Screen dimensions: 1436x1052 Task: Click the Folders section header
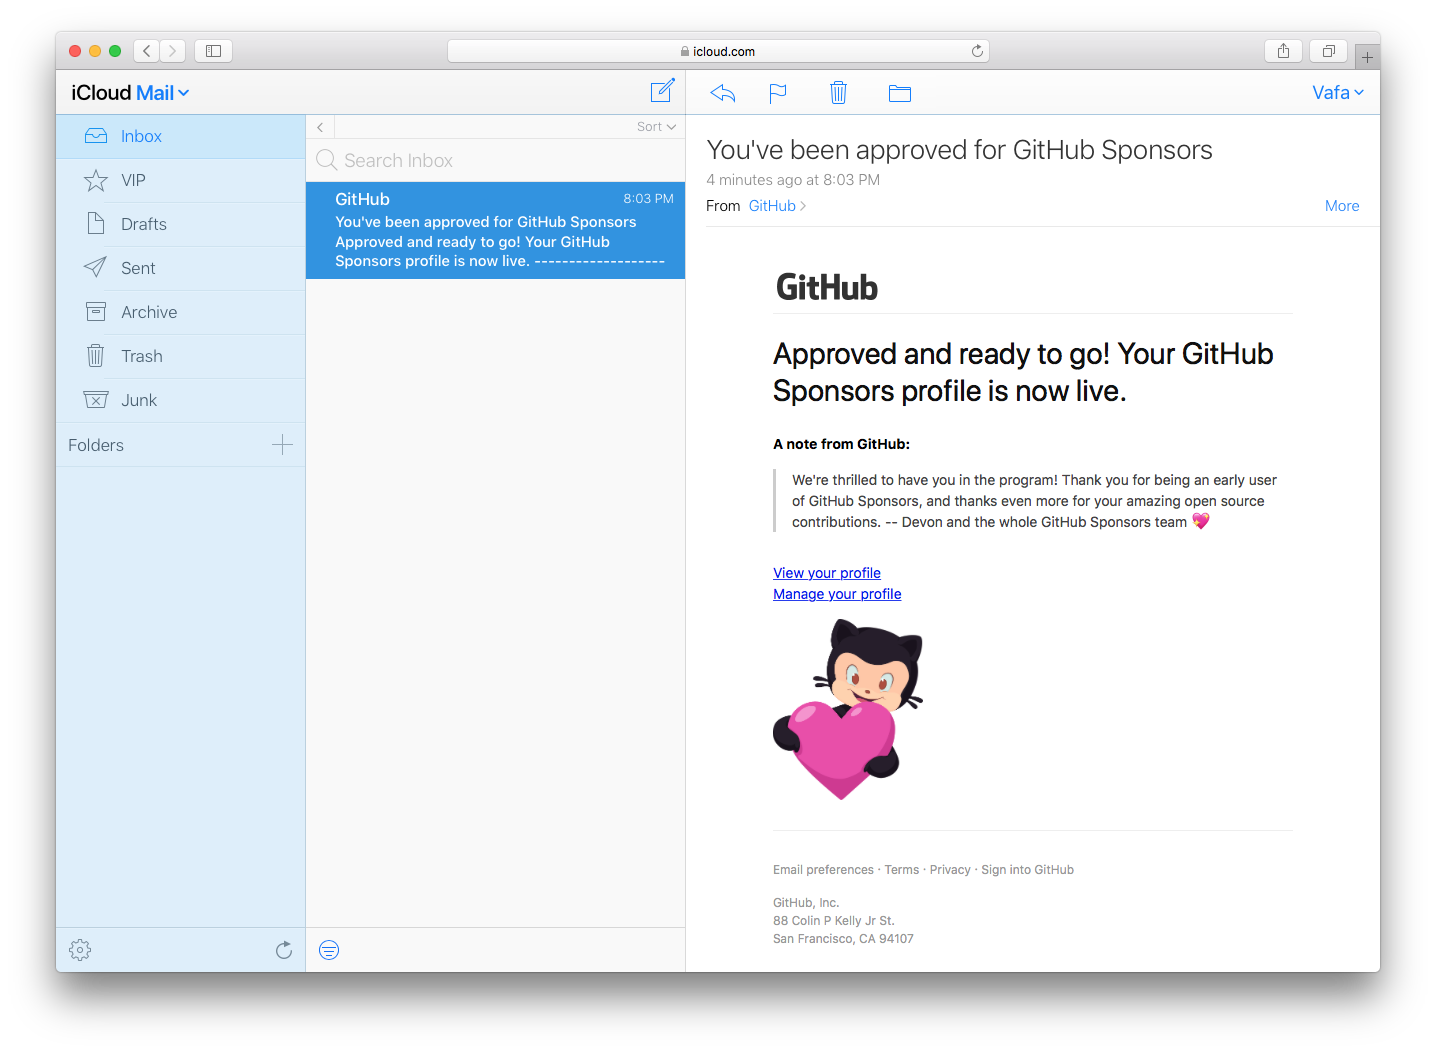point(96,445)
